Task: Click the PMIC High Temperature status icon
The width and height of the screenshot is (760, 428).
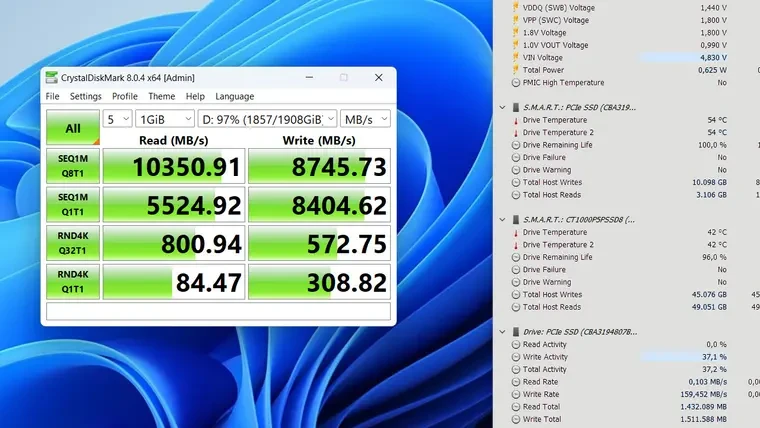Action: [516, 83]
